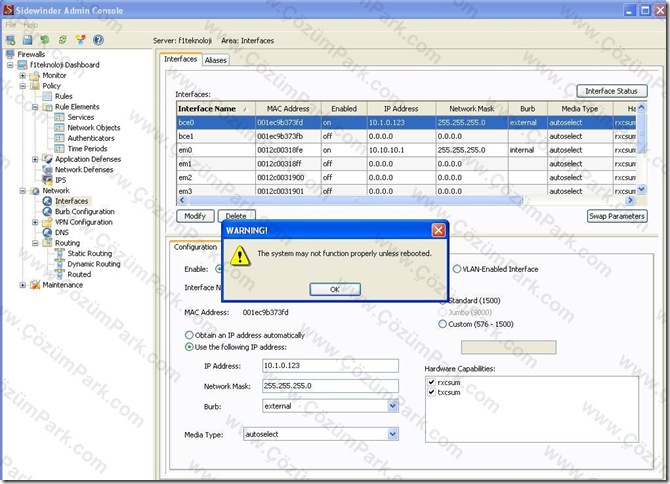Open the Media Type dropdown list
The height and width of the screenshot is (484, 670).
tap(393, 434)
